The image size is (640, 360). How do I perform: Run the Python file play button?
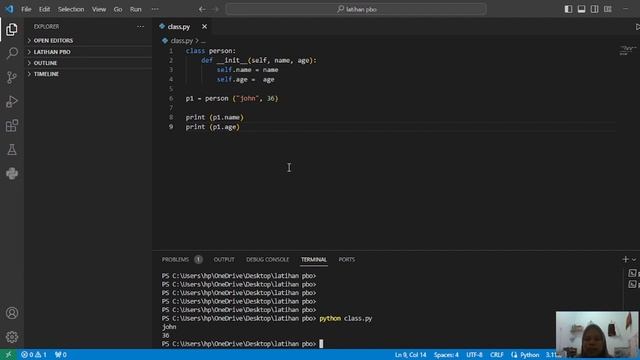[637, 27]
